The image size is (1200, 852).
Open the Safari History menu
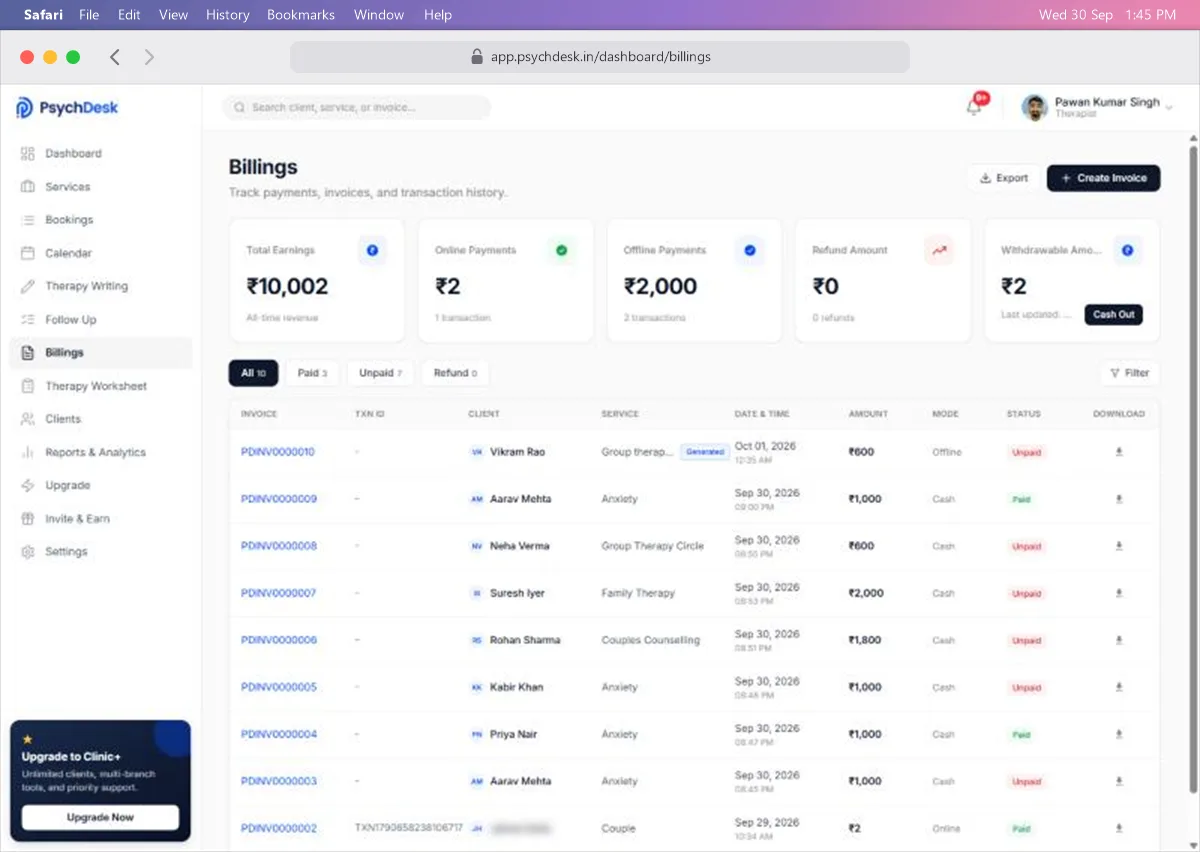coord(227,15)
